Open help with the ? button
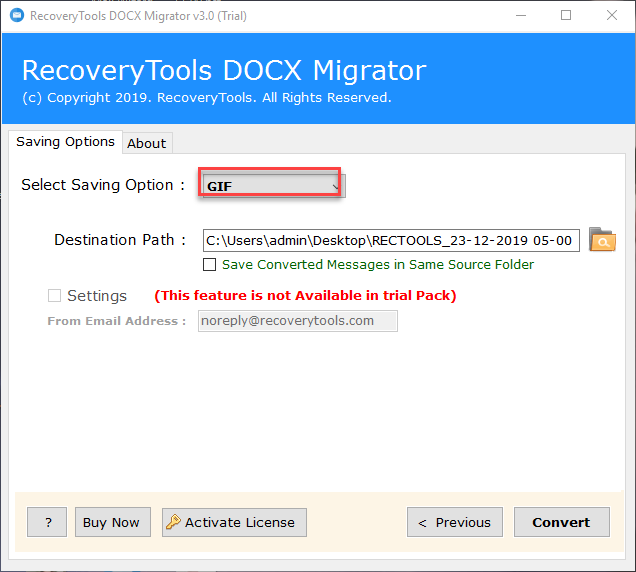The width and height of the screenshot is (636, 572). (x=47, y=522)
